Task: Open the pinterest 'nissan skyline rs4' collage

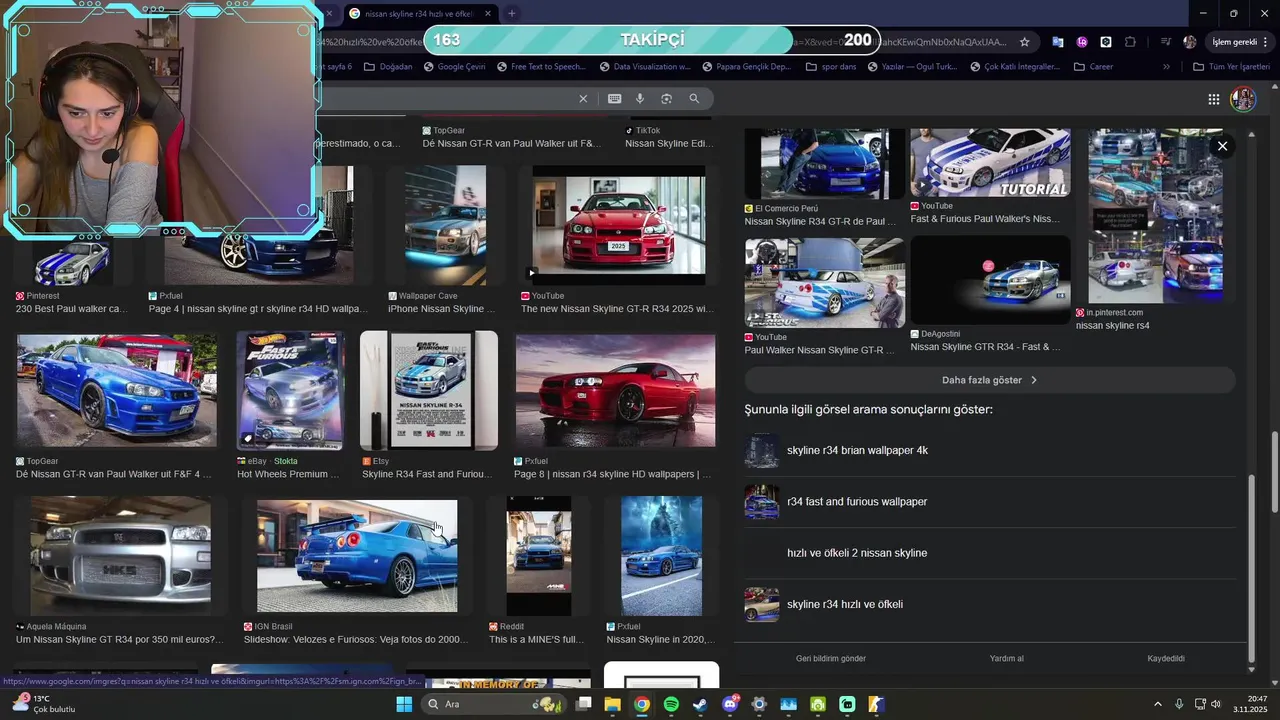Action: pos(1155,215)
